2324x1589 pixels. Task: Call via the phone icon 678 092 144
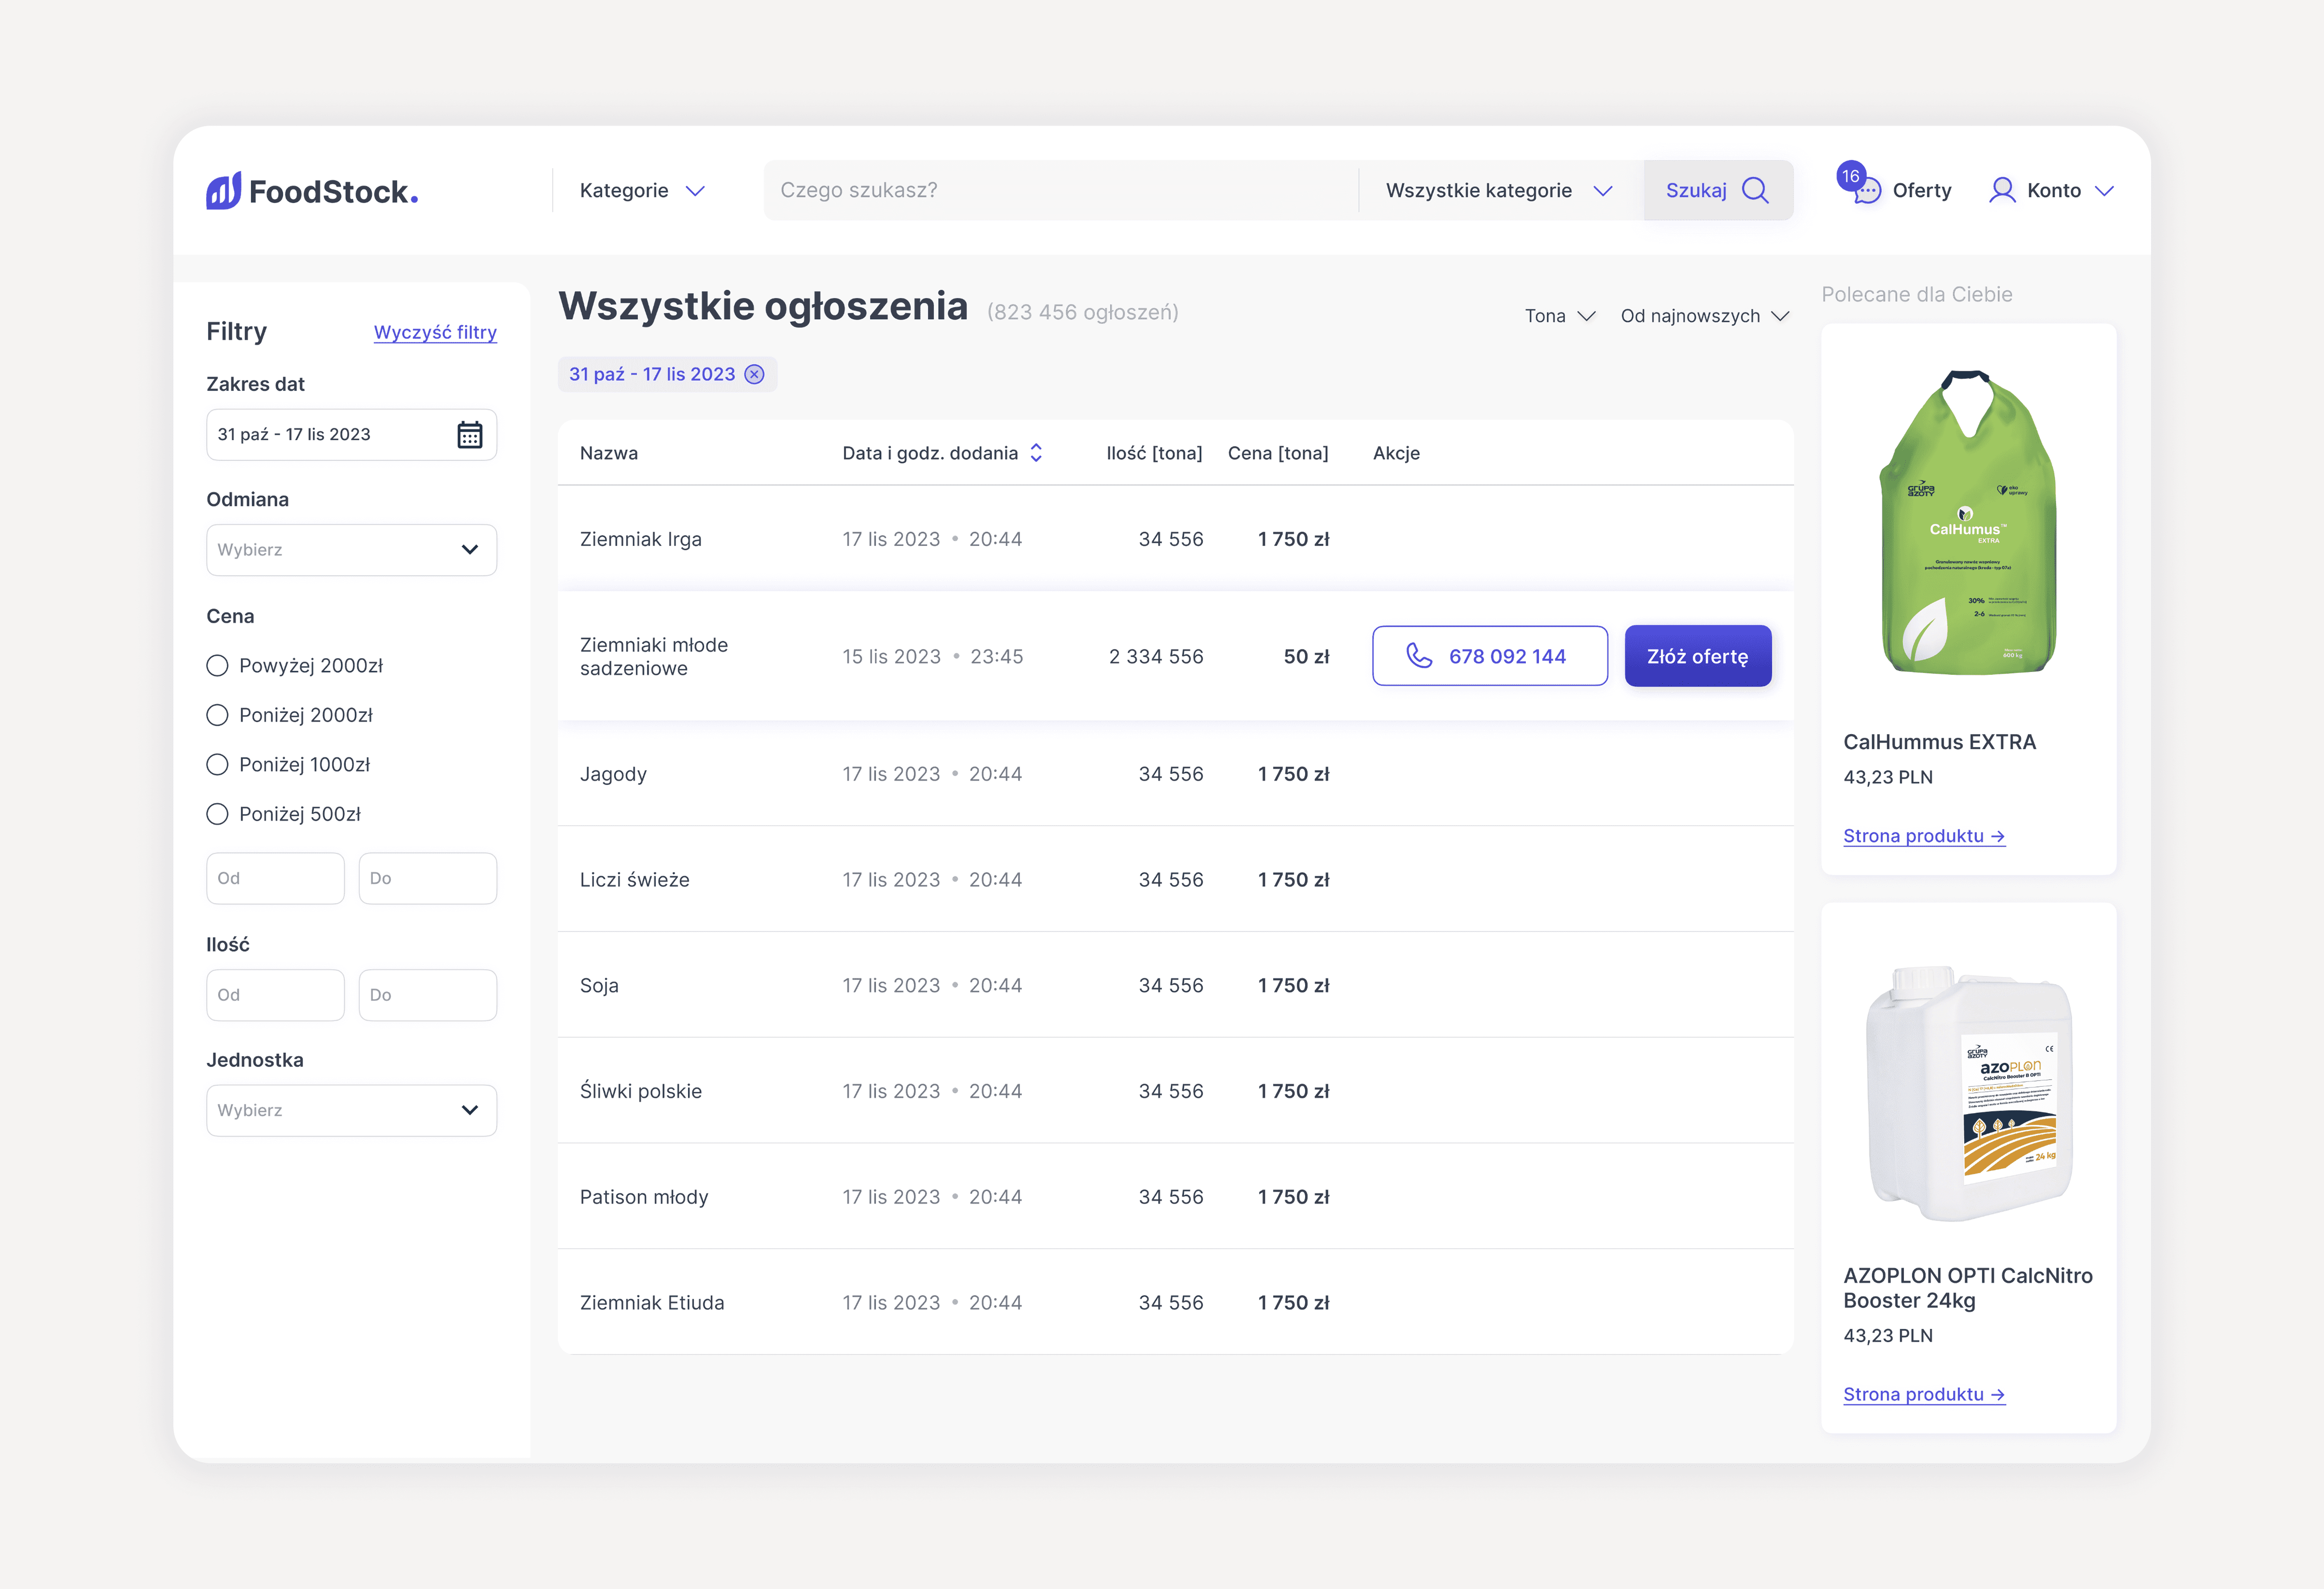point(1419,656)
